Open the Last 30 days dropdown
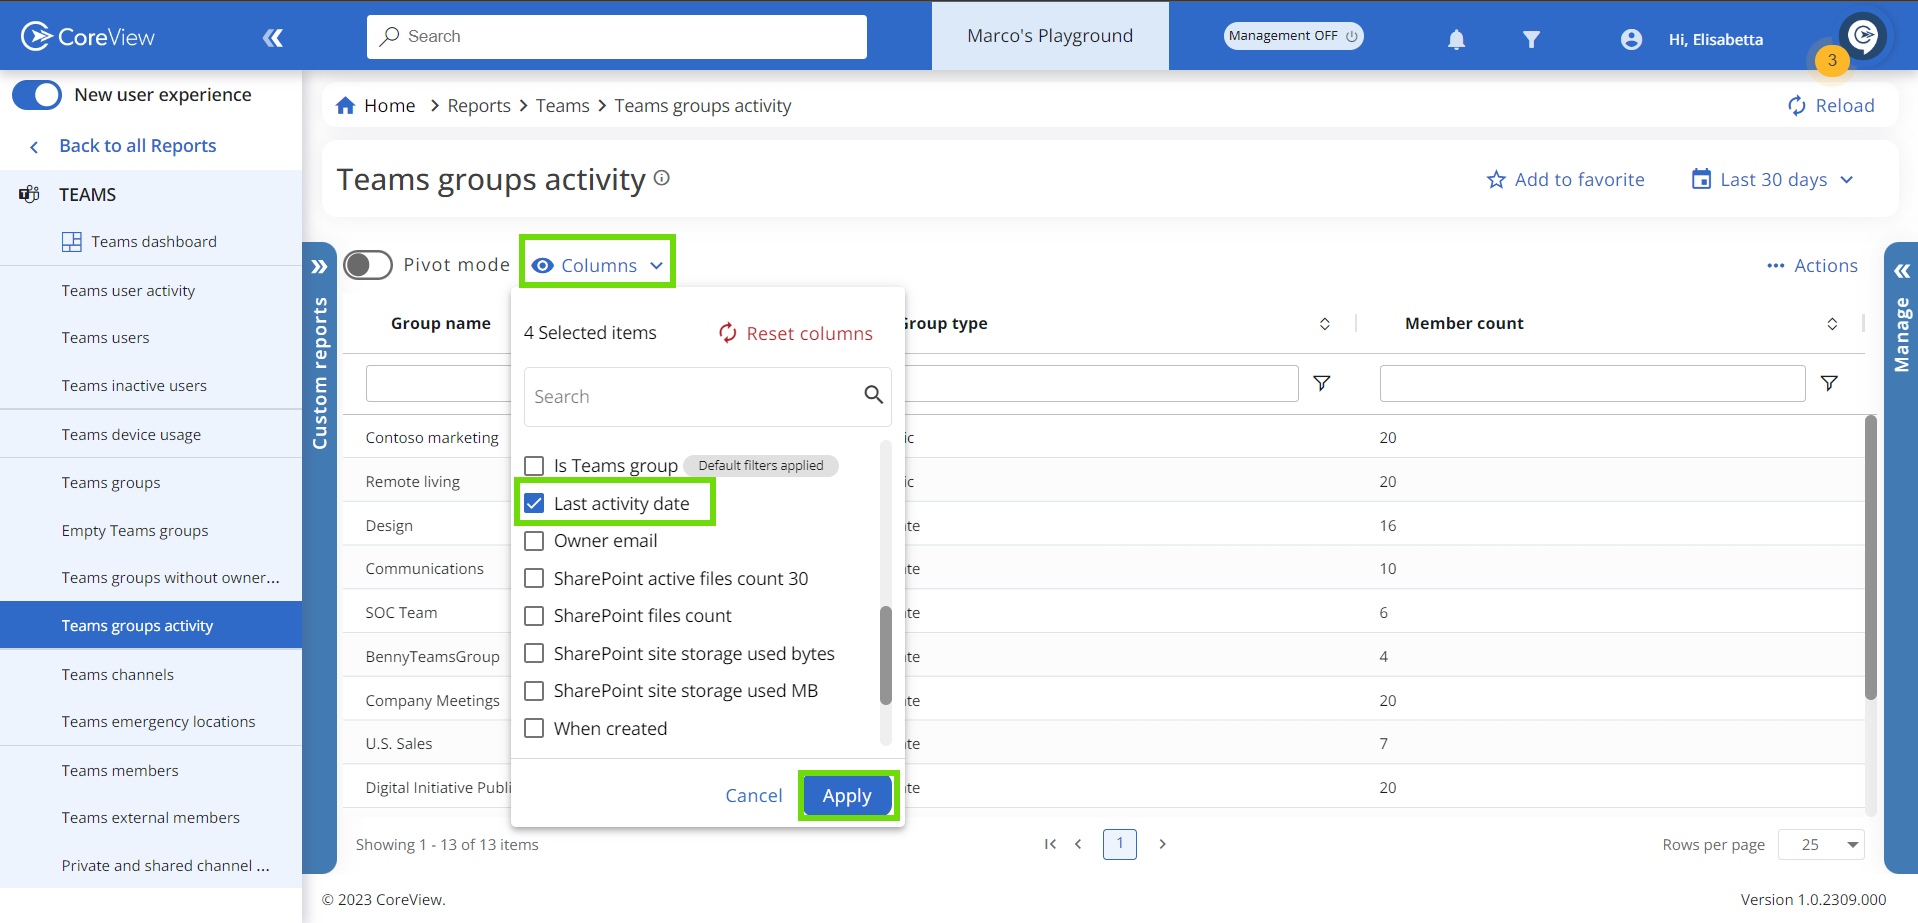This screenshot has width=1918, height=923. pos(1773,180)
